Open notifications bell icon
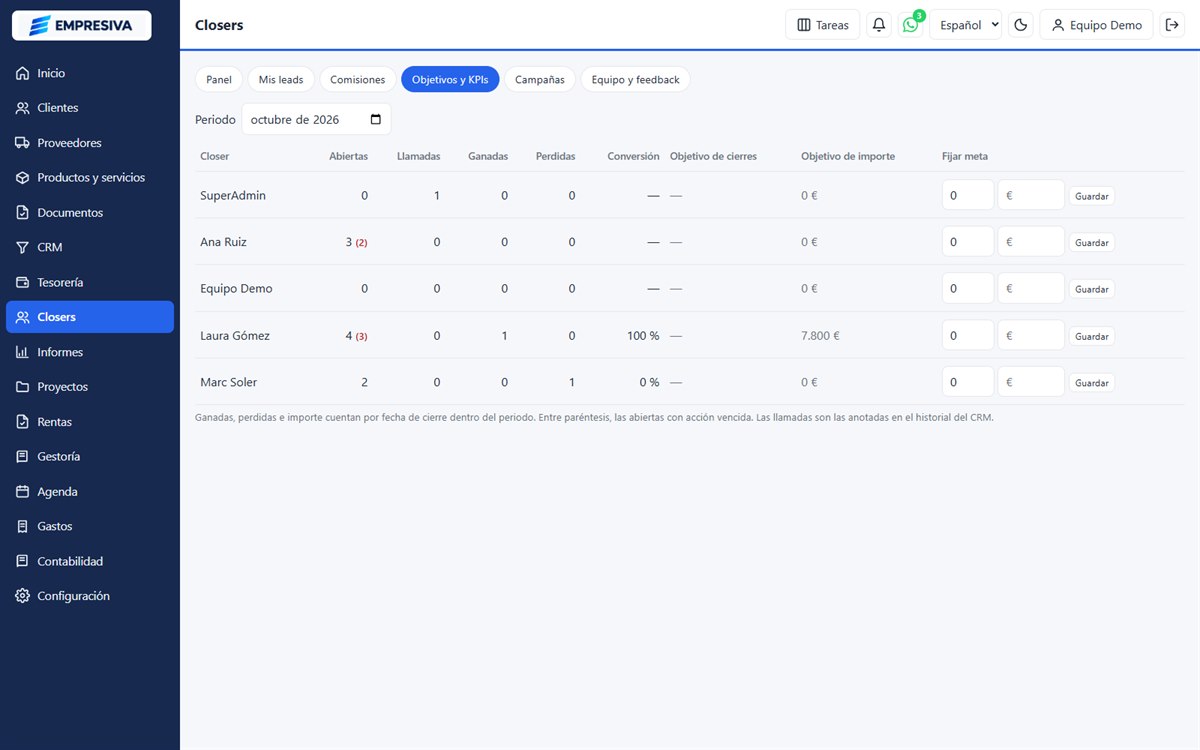Viewport: 1200px width, 750px height. [879, 25]
